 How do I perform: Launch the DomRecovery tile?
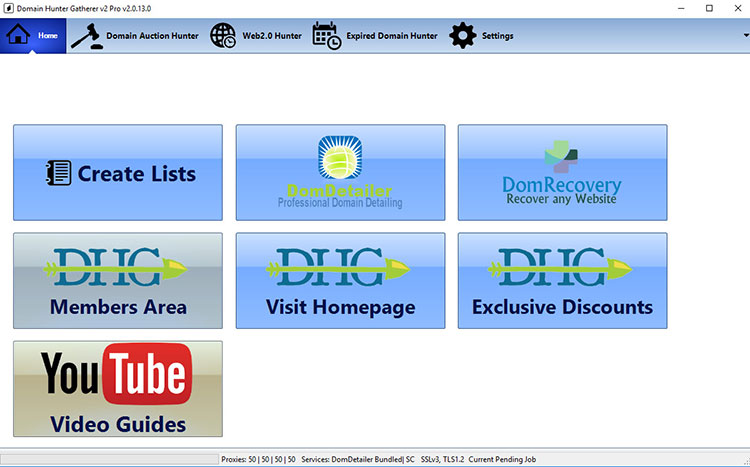[x=562, y=173]
